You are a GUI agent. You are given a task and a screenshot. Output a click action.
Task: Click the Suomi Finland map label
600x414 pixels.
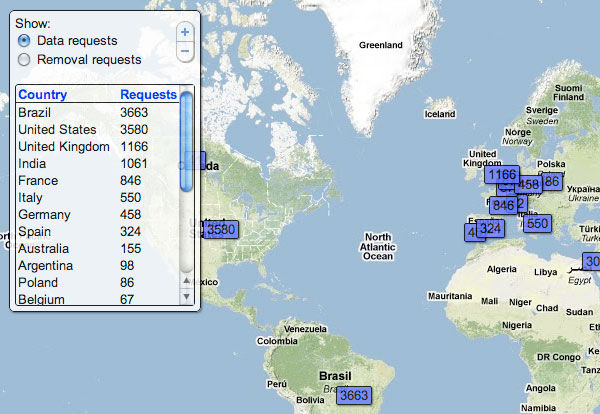pyautogui.click(x=569, y=93)
